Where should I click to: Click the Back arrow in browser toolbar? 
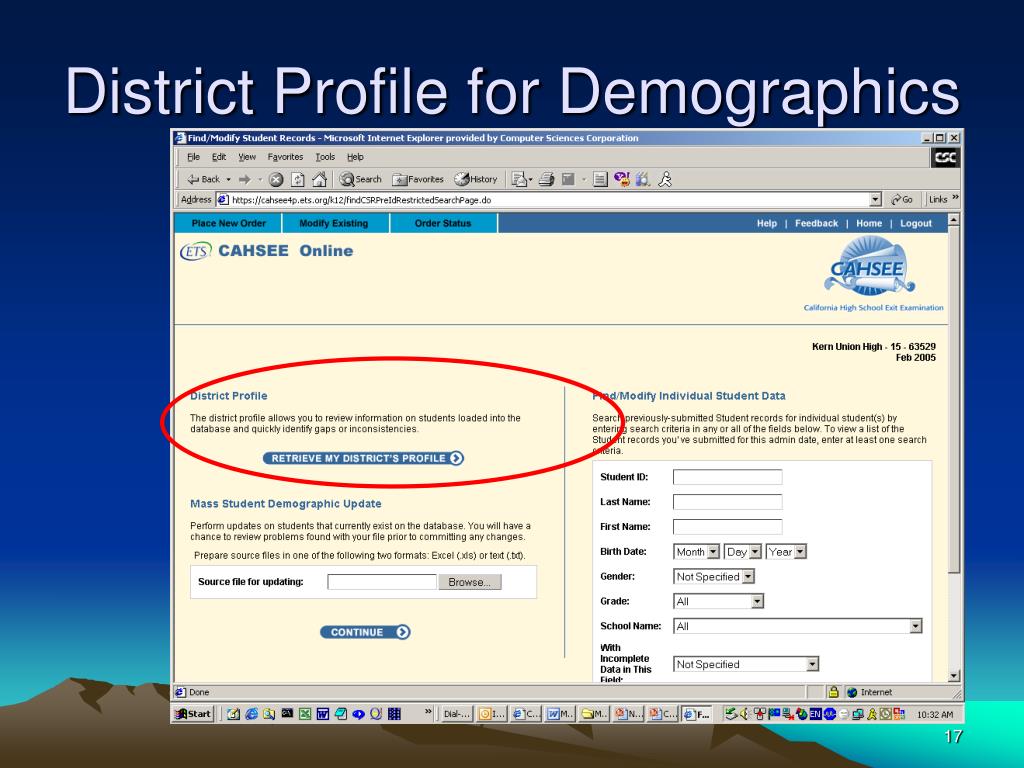204,179
